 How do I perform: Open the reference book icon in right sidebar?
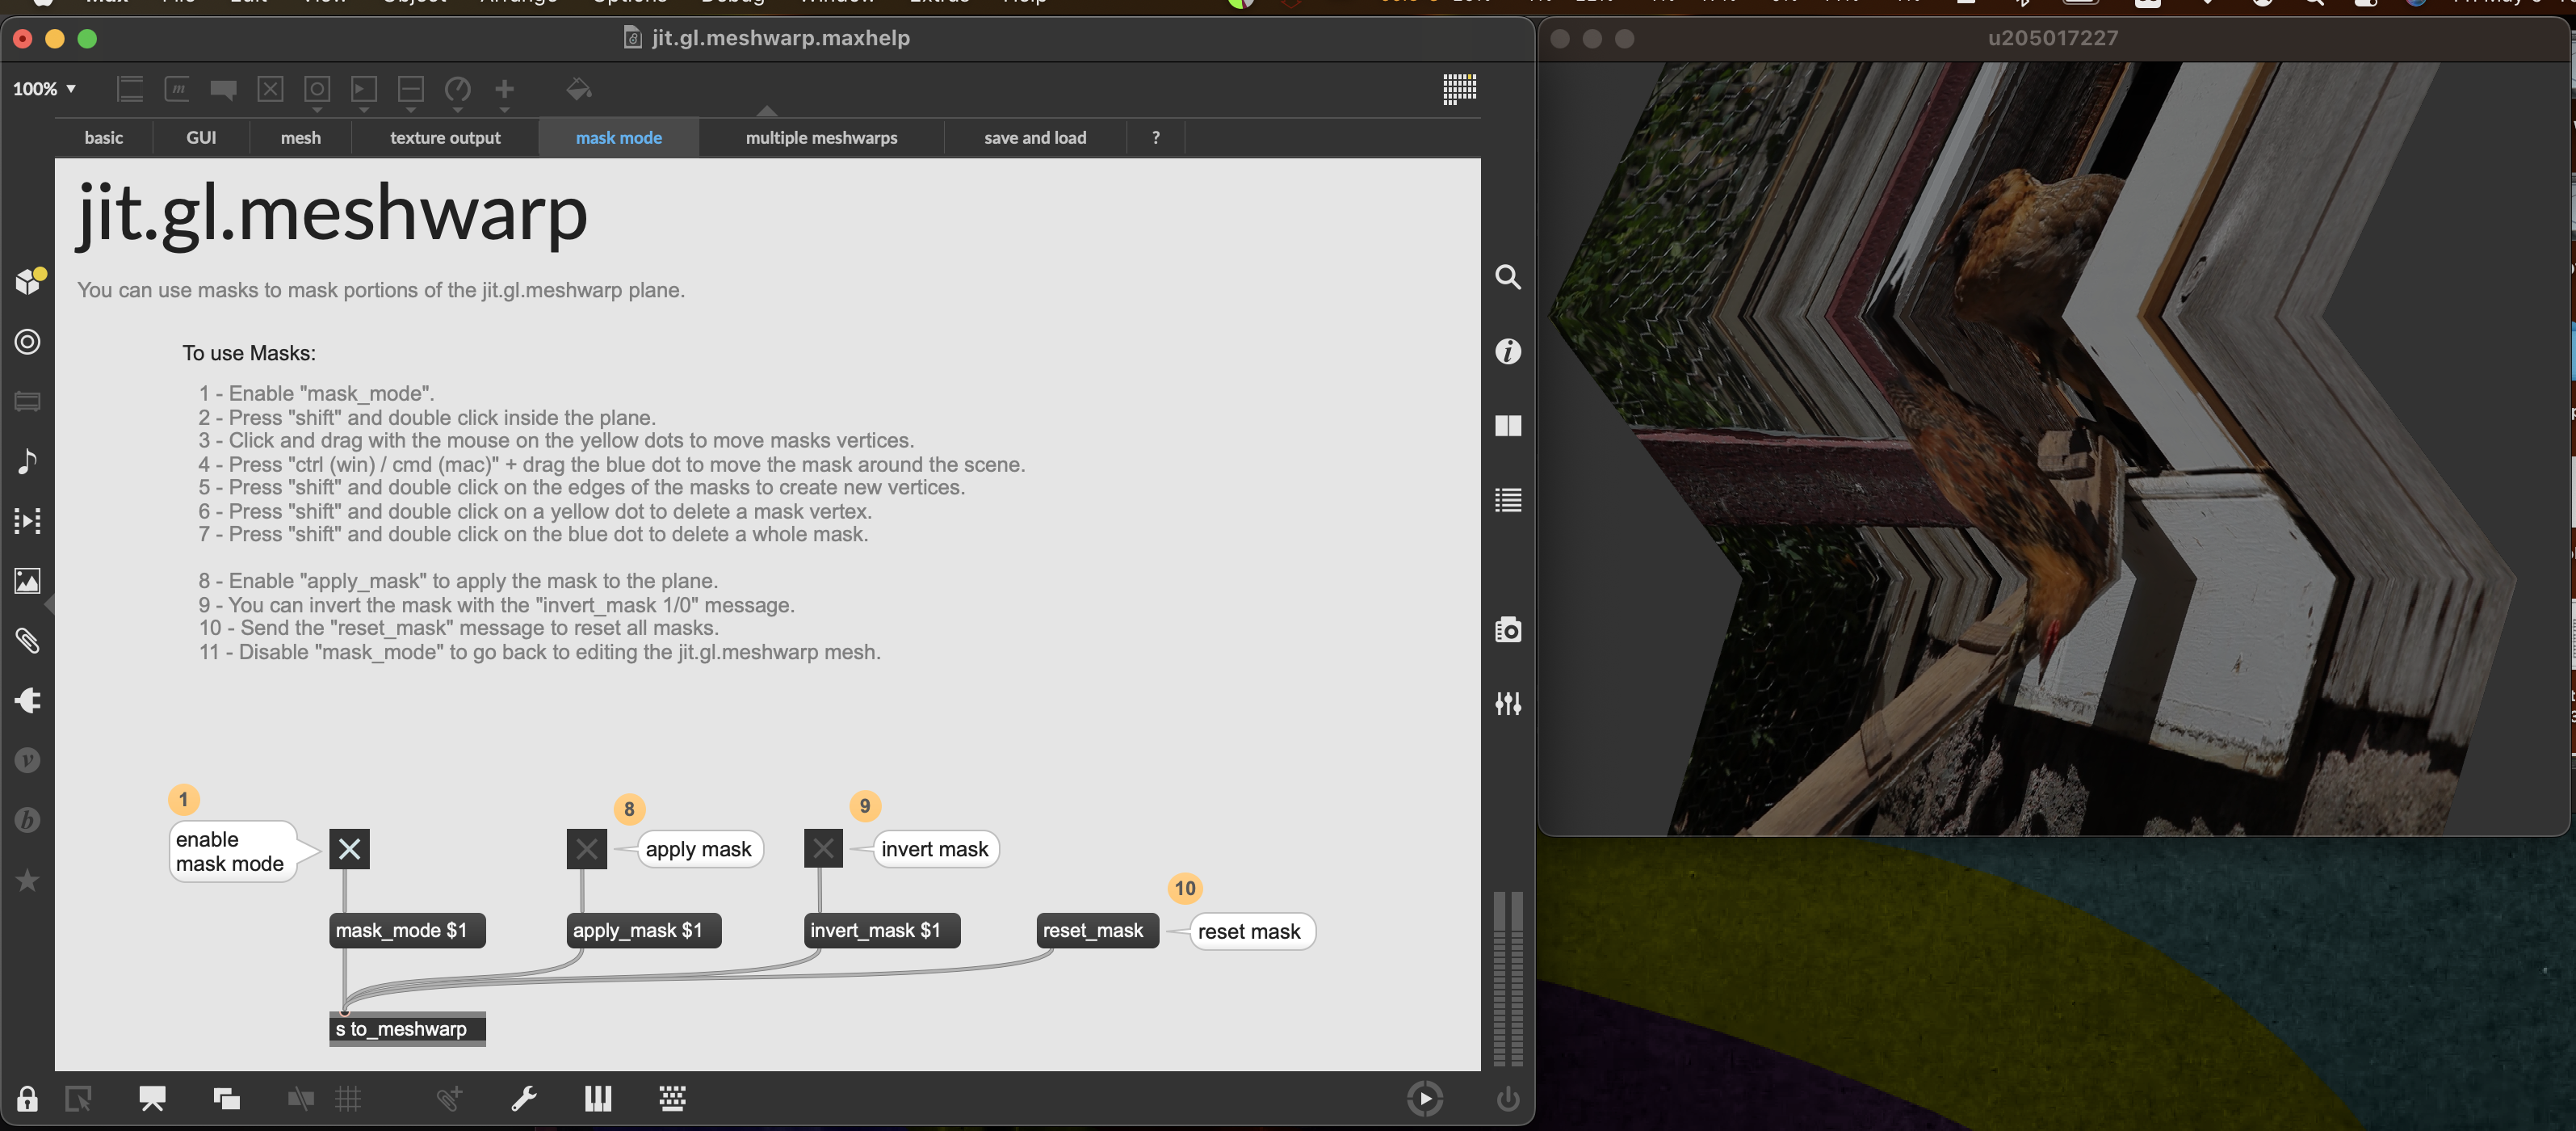pos(1508,426)
